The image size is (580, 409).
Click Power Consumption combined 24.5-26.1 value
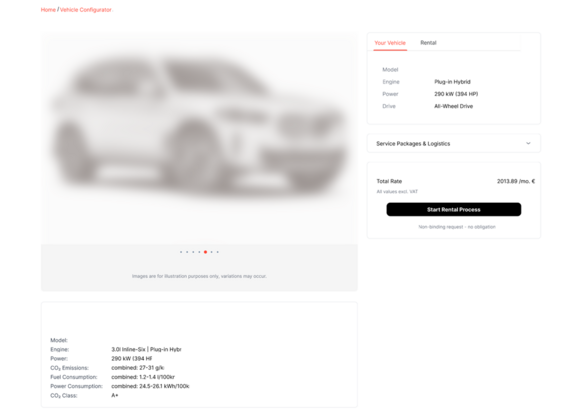(150, 386)
